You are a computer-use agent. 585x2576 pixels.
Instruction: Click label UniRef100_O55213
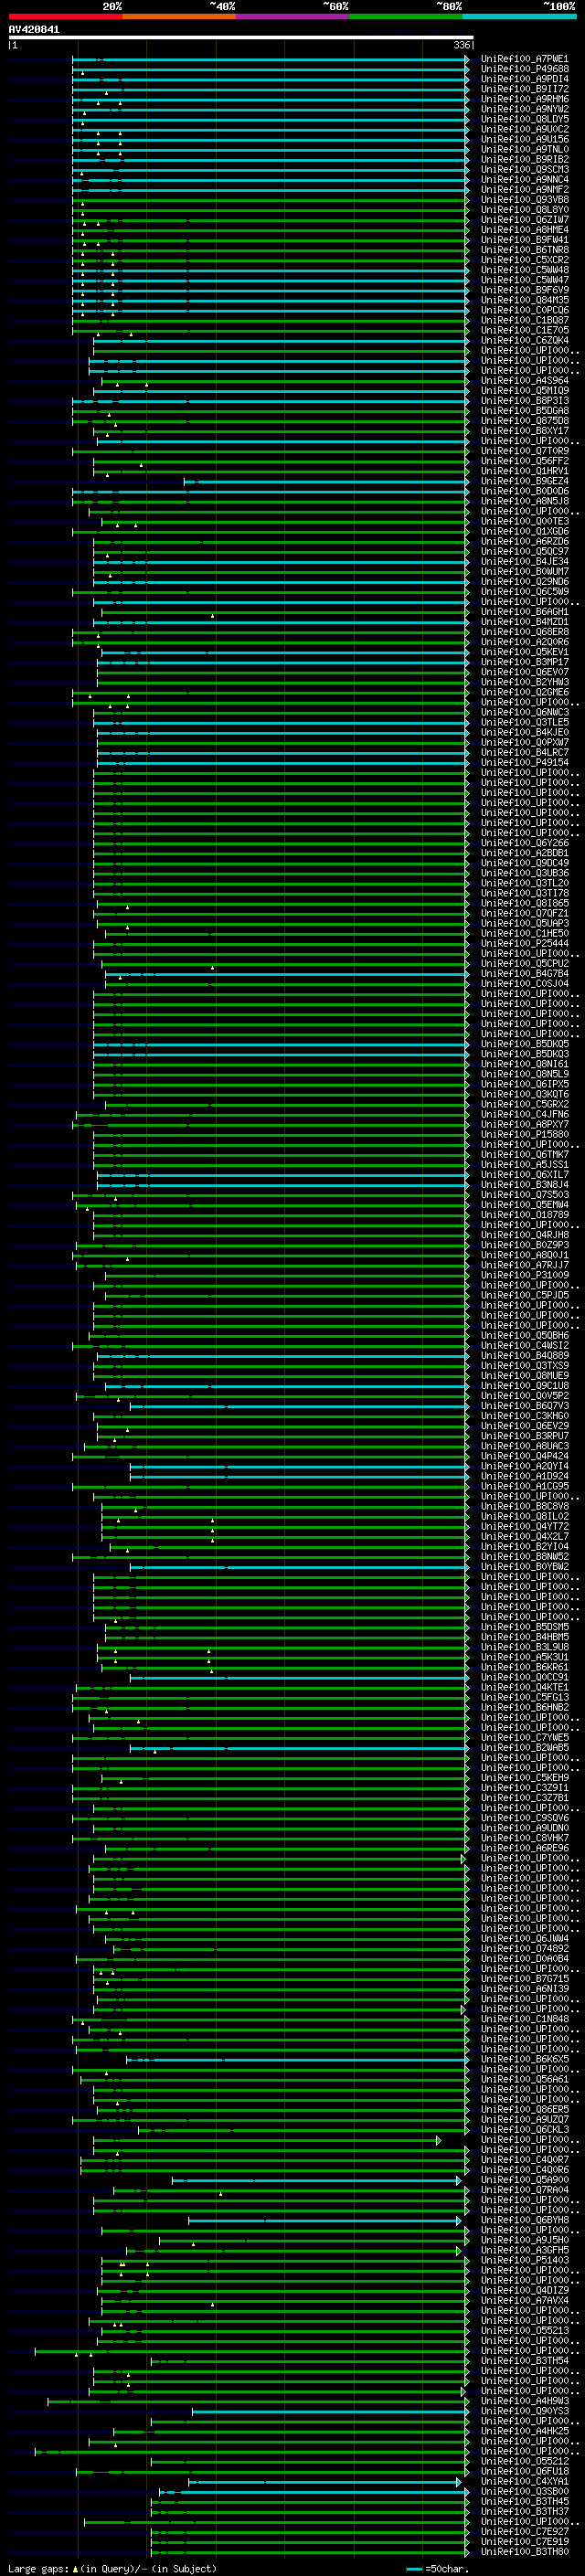[x=524, y=2330]
